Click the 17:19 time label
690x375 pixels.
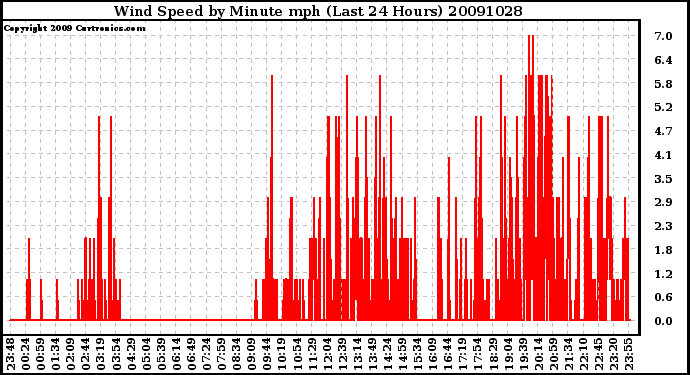tap(462, 354)
